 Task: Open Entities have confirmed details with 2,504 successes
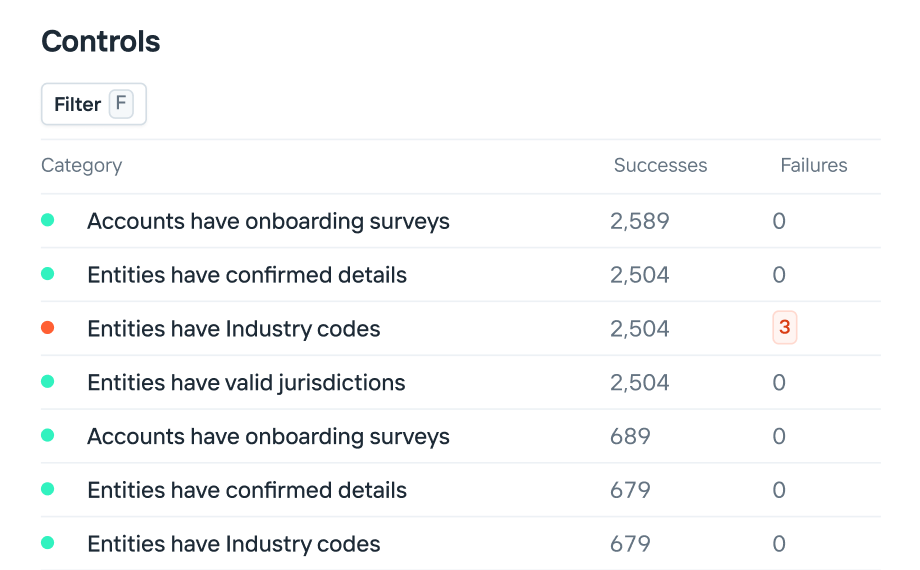[x=247, y=275]
